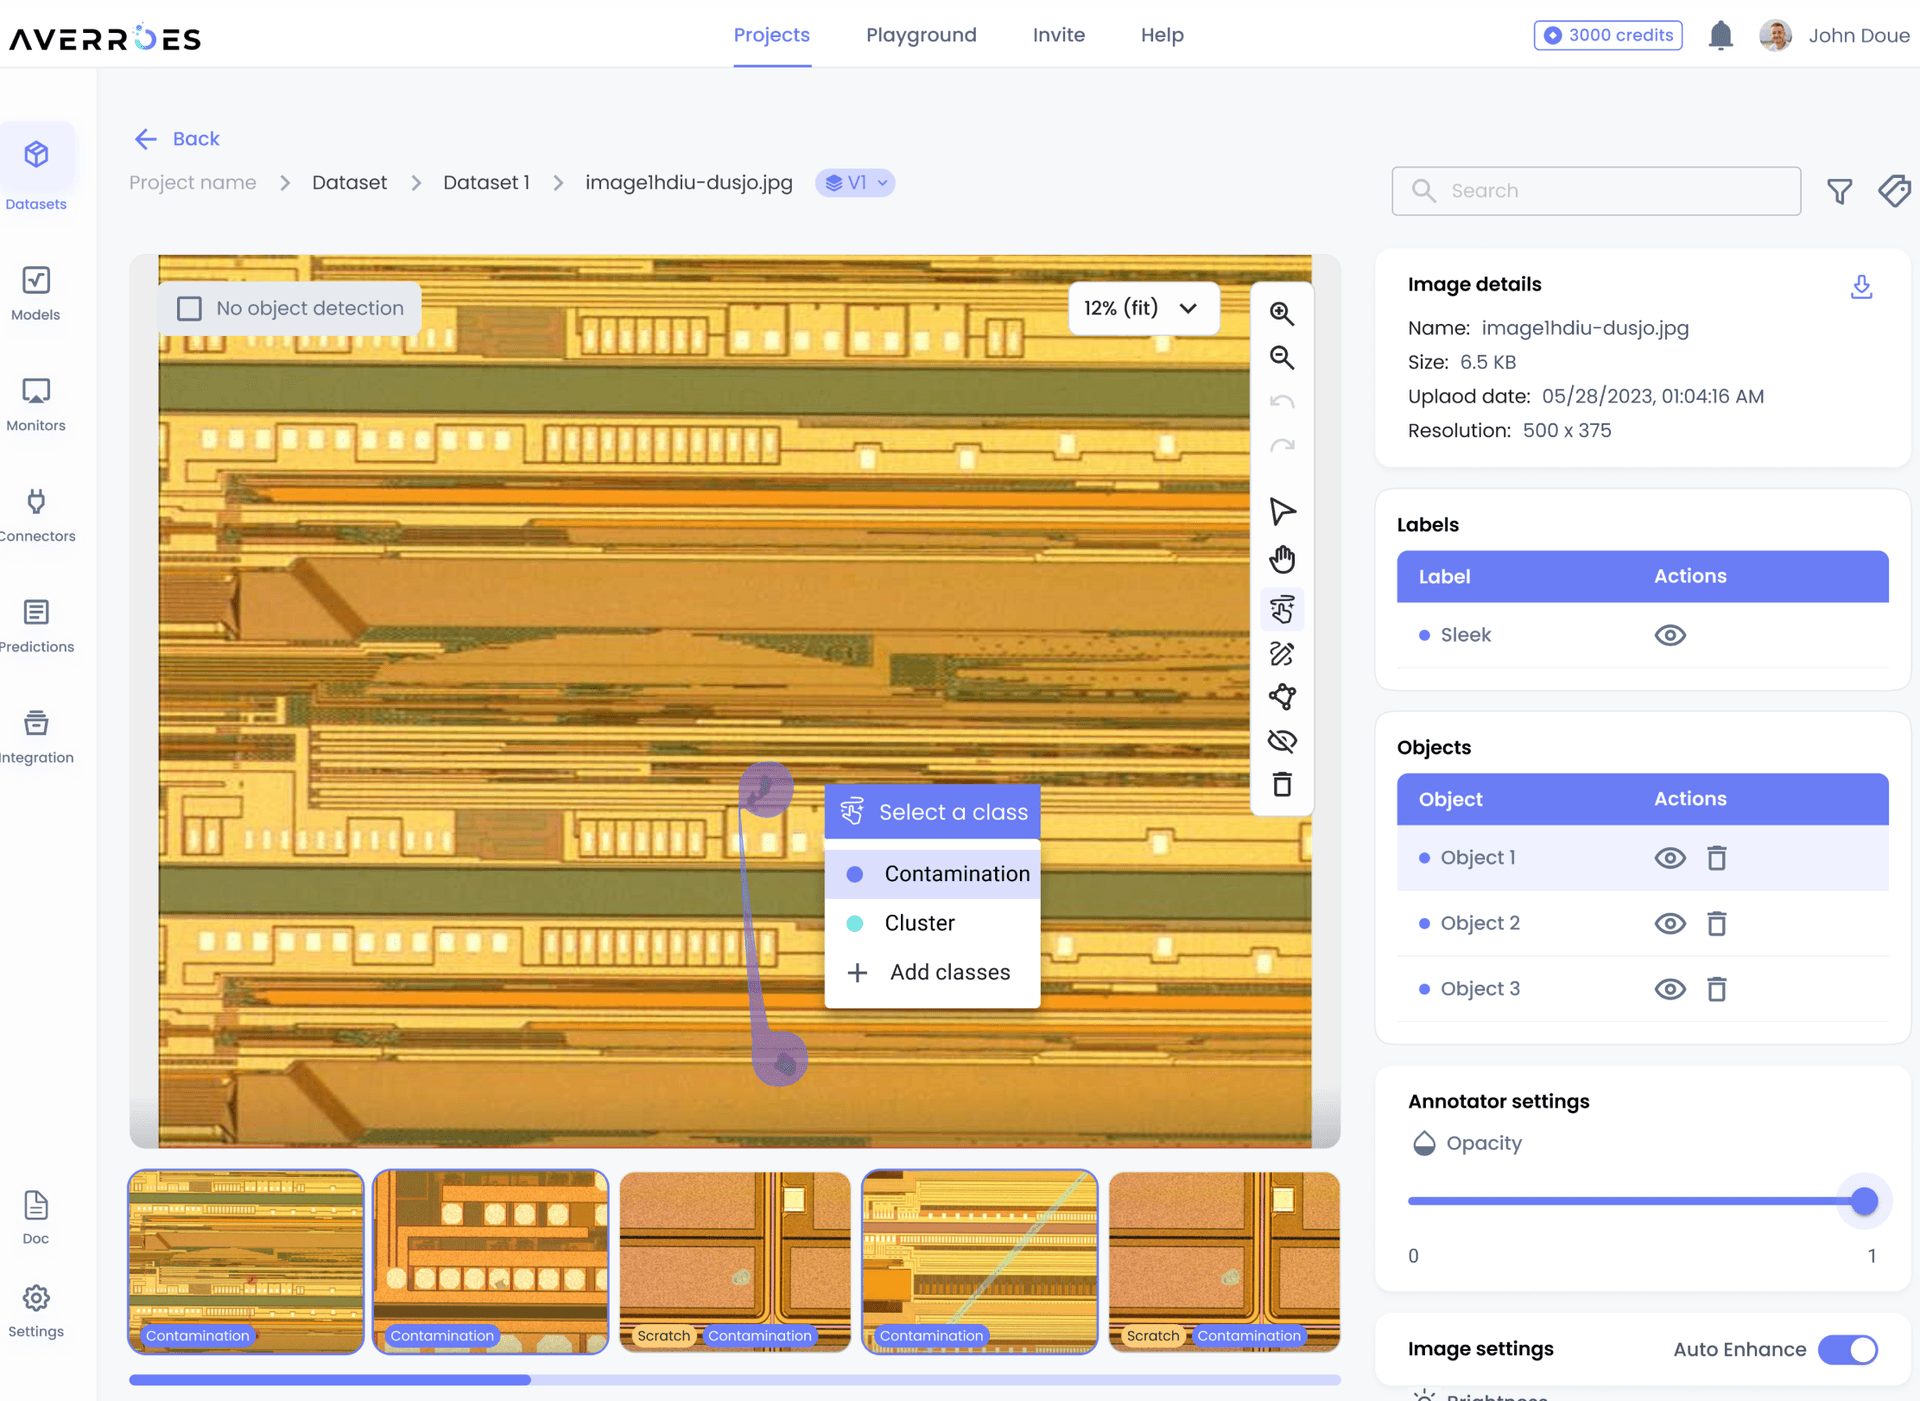Click the zoom in magnifier tool
1920x1401 pixels.
click(1282, 313)
